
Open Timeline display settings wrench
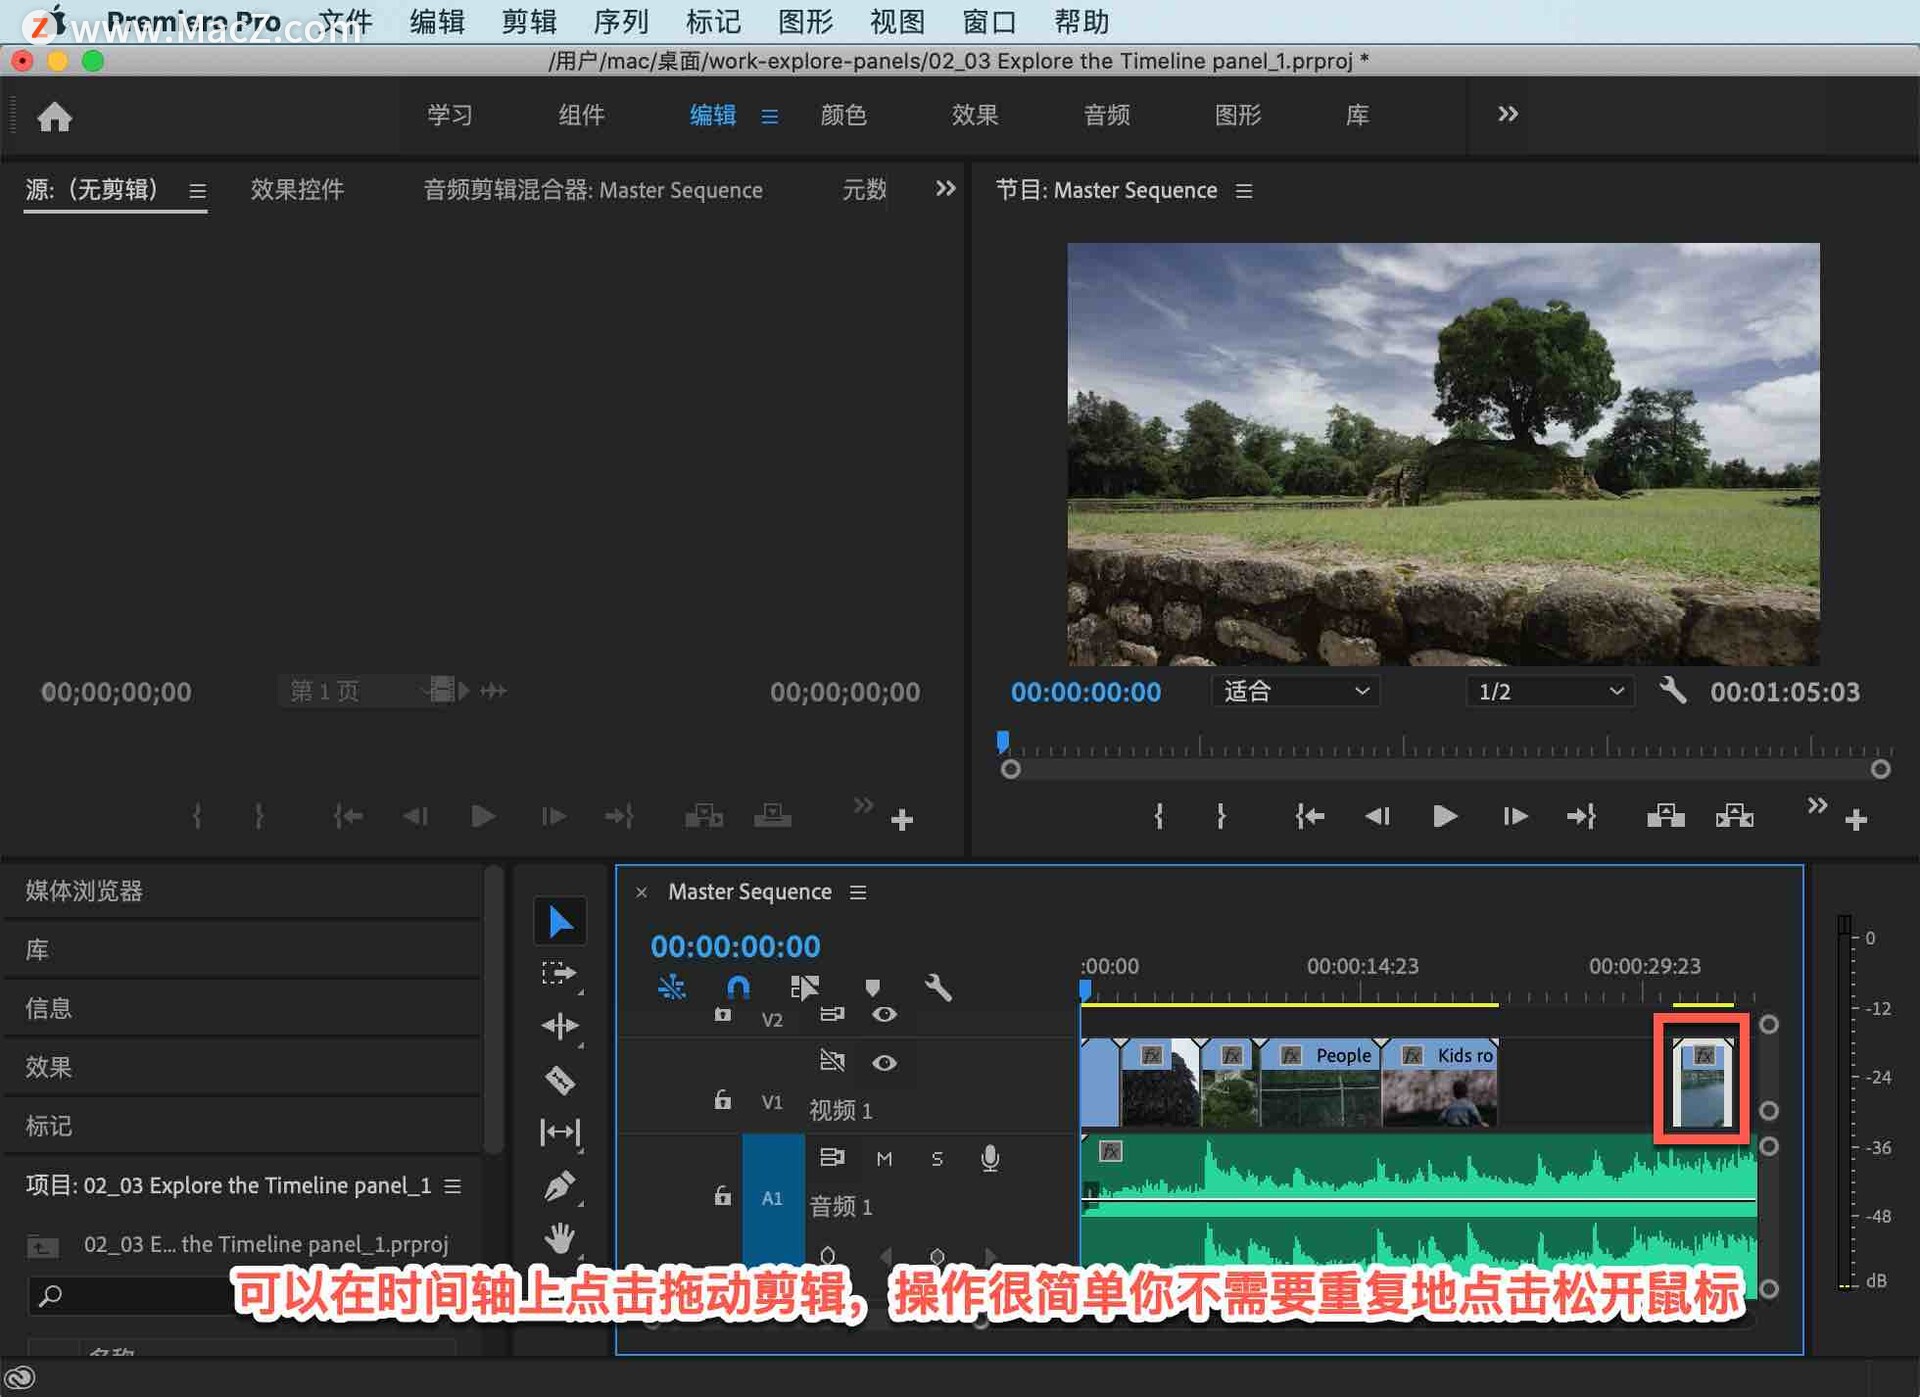click(938, 988)
